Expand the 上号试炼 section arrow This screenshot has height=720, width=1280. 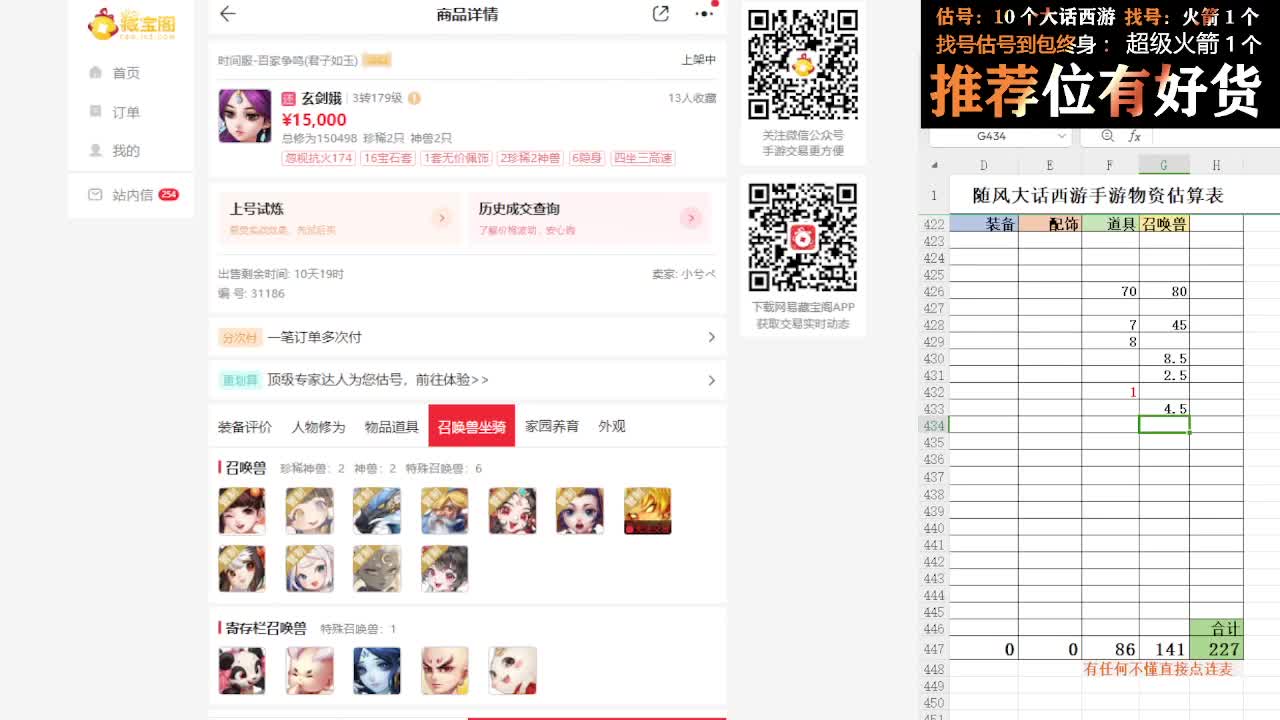pos(442,218)
